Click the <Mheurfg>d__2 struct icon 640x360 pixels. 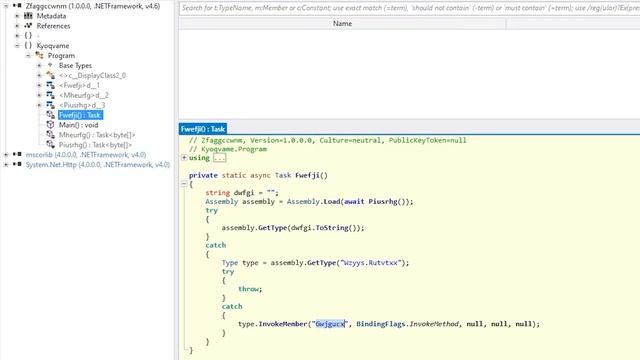[x=50, y=95]
